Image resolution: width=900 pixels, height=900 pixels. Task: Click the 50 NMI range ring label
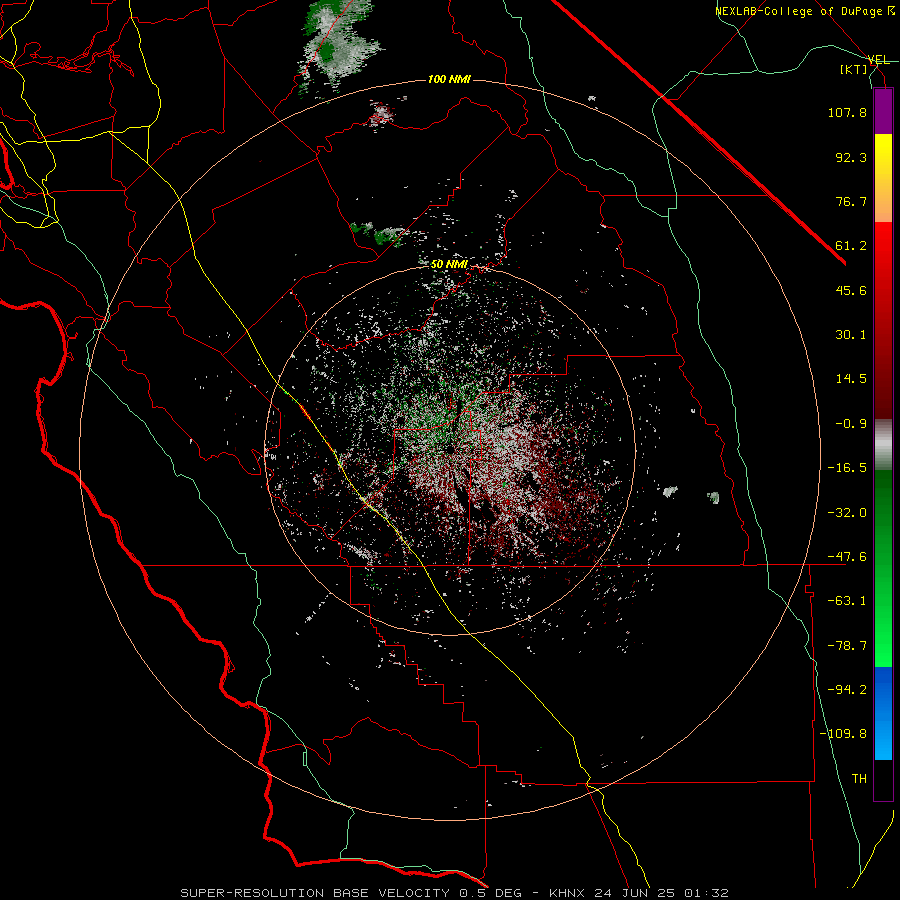(449, 265)
